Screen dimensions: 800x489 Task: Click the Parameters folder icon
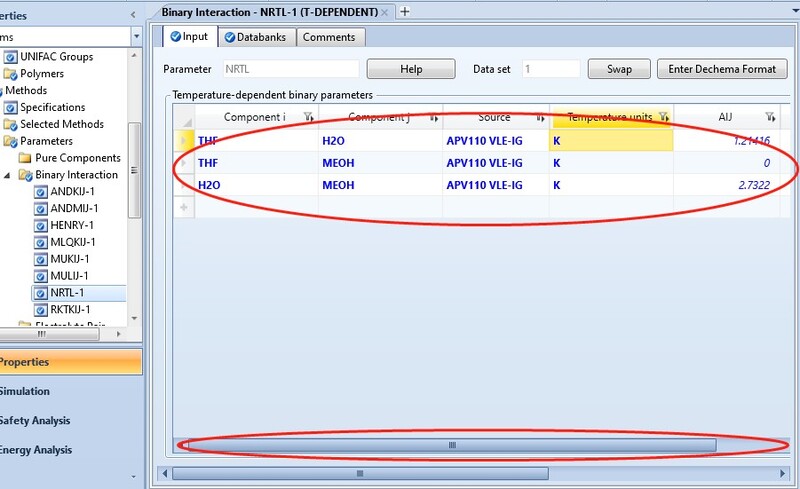pos(10,141)
